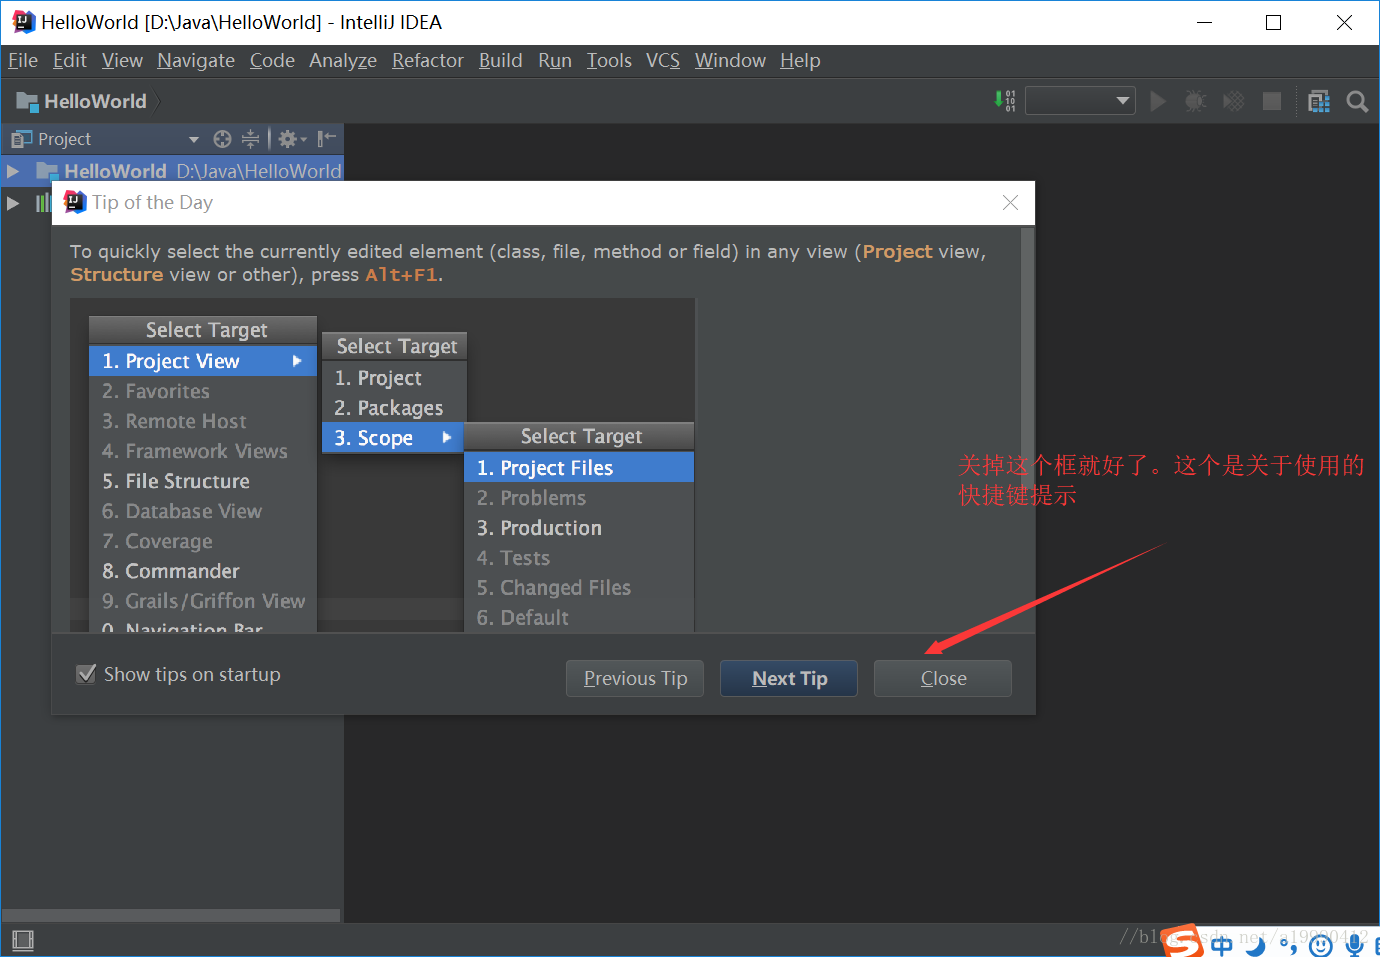Click the Sogou emoji face icon
1380x957 pixels.
(1321, 945)
